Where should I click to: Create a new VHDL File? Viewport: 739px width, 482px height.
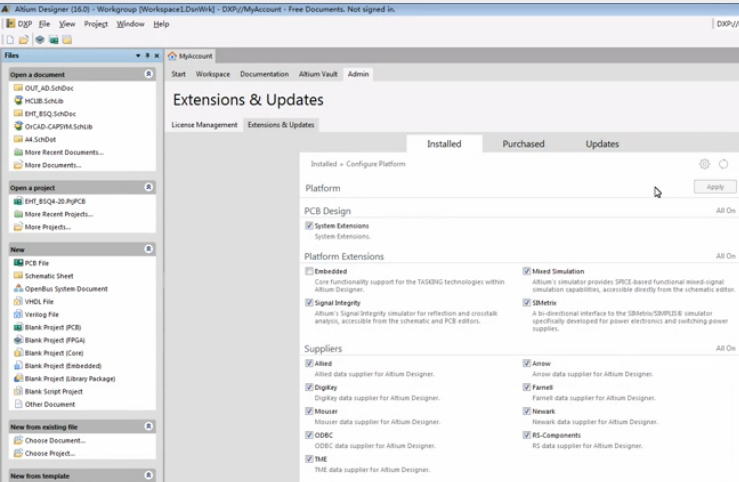pyautogui.click(x=39, y=302)
